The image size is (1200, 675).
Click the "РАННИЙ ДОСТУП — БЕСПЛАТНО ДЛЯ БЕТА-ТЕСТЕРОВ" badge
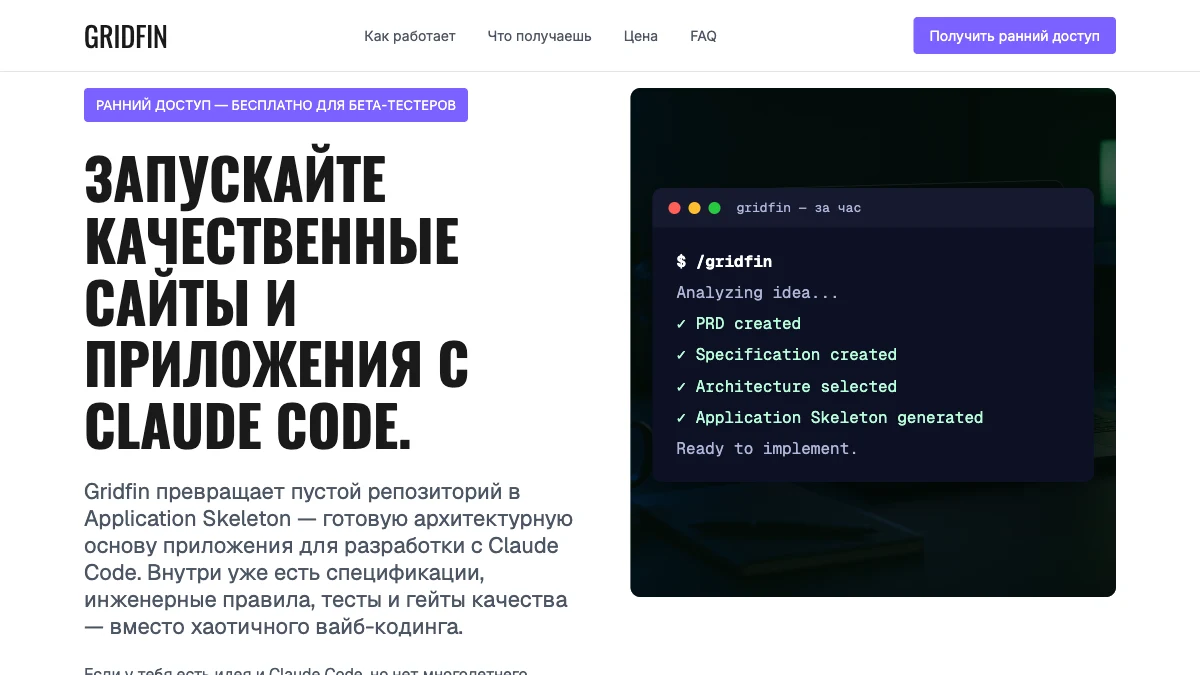(276, 105)
